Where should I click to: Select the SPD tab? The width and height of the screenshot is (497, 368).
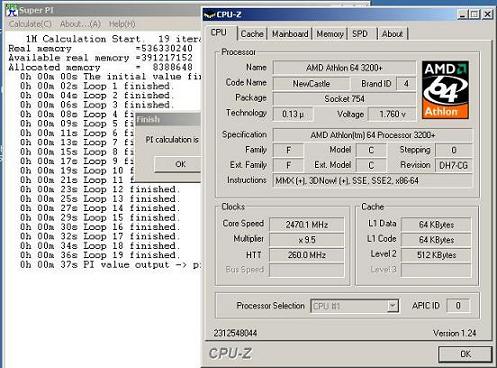click(x=360, y=34)
